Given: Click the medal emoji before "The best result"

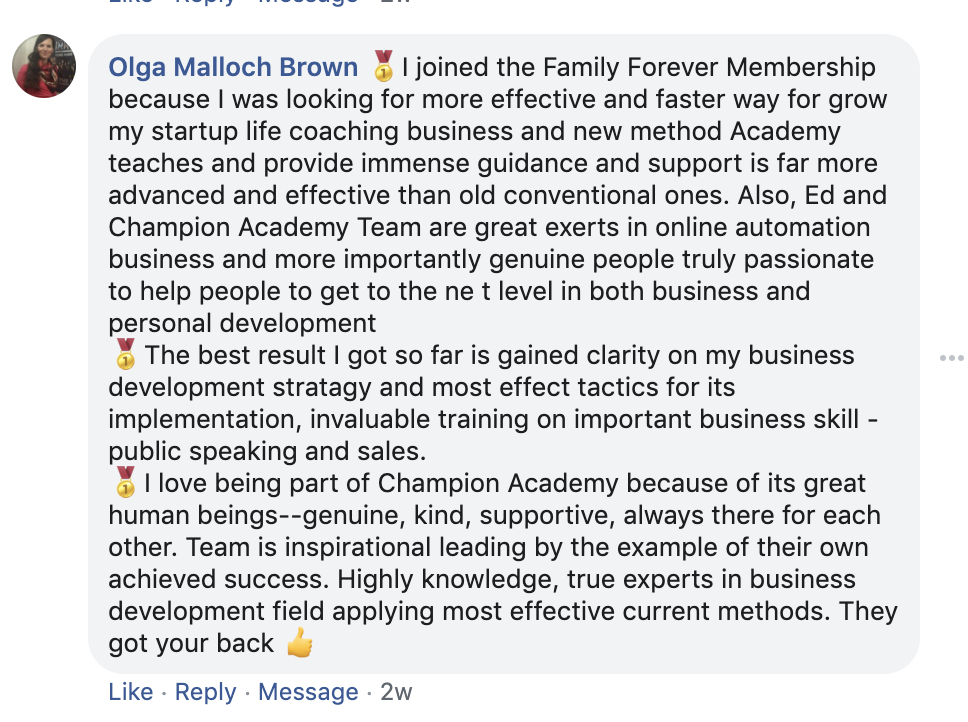Looking at the screenshot, I should pos(125,354).
